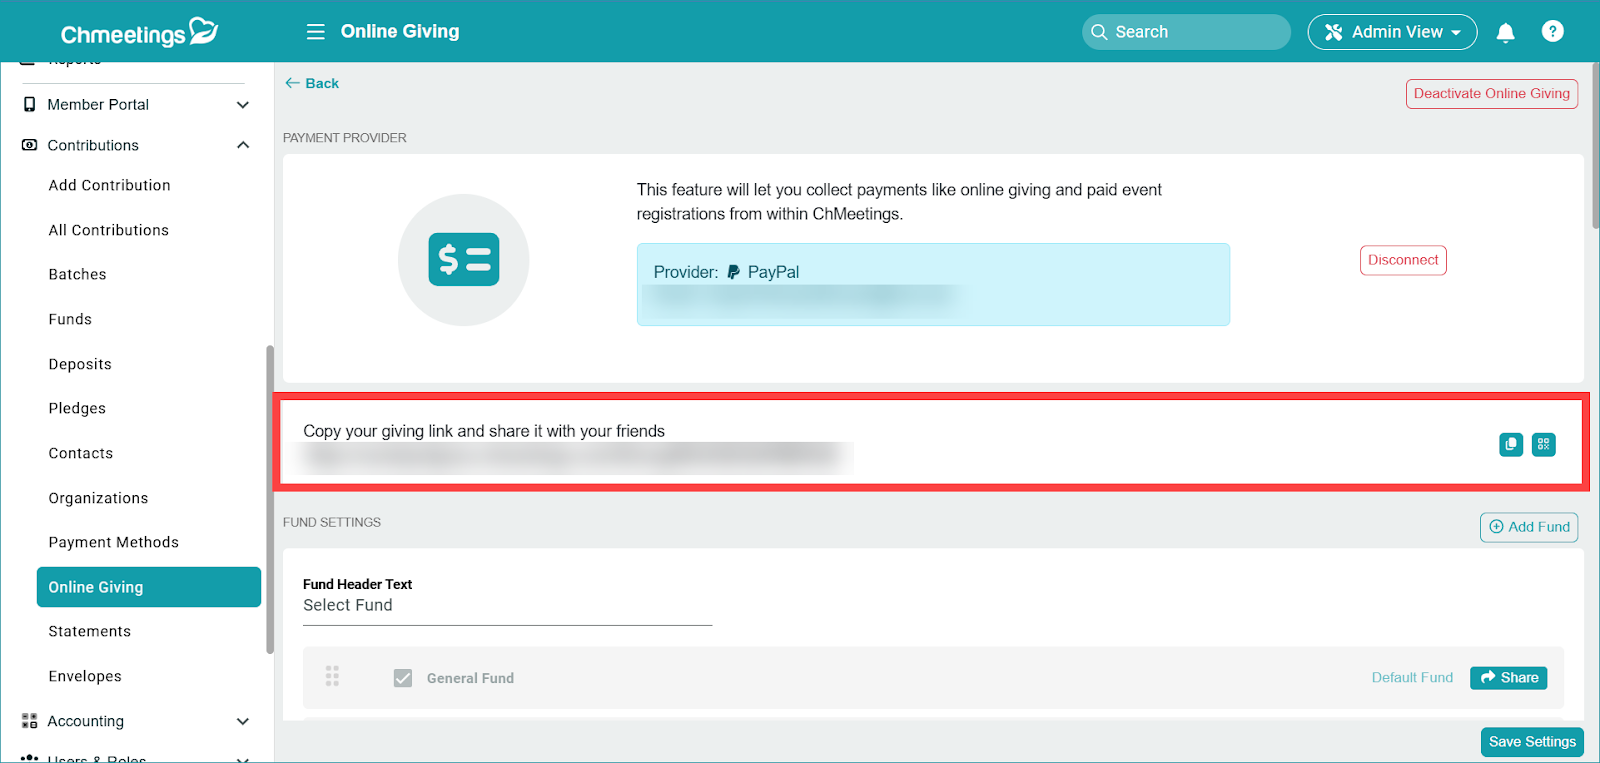The image size is (1600, 763).
Task: Click the online giving dollar icon
Action: pyautogui.click(x=464, y=260)
